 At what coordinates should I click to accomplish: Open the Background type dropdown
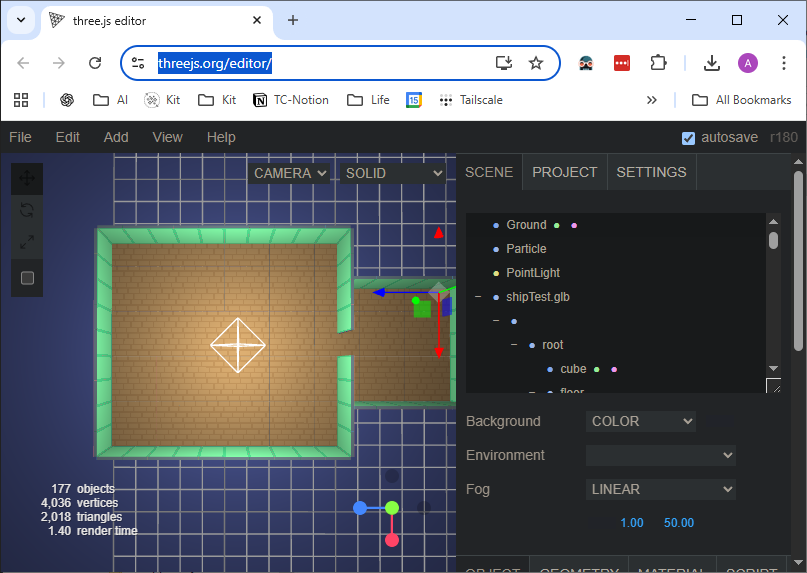point(641,421)
